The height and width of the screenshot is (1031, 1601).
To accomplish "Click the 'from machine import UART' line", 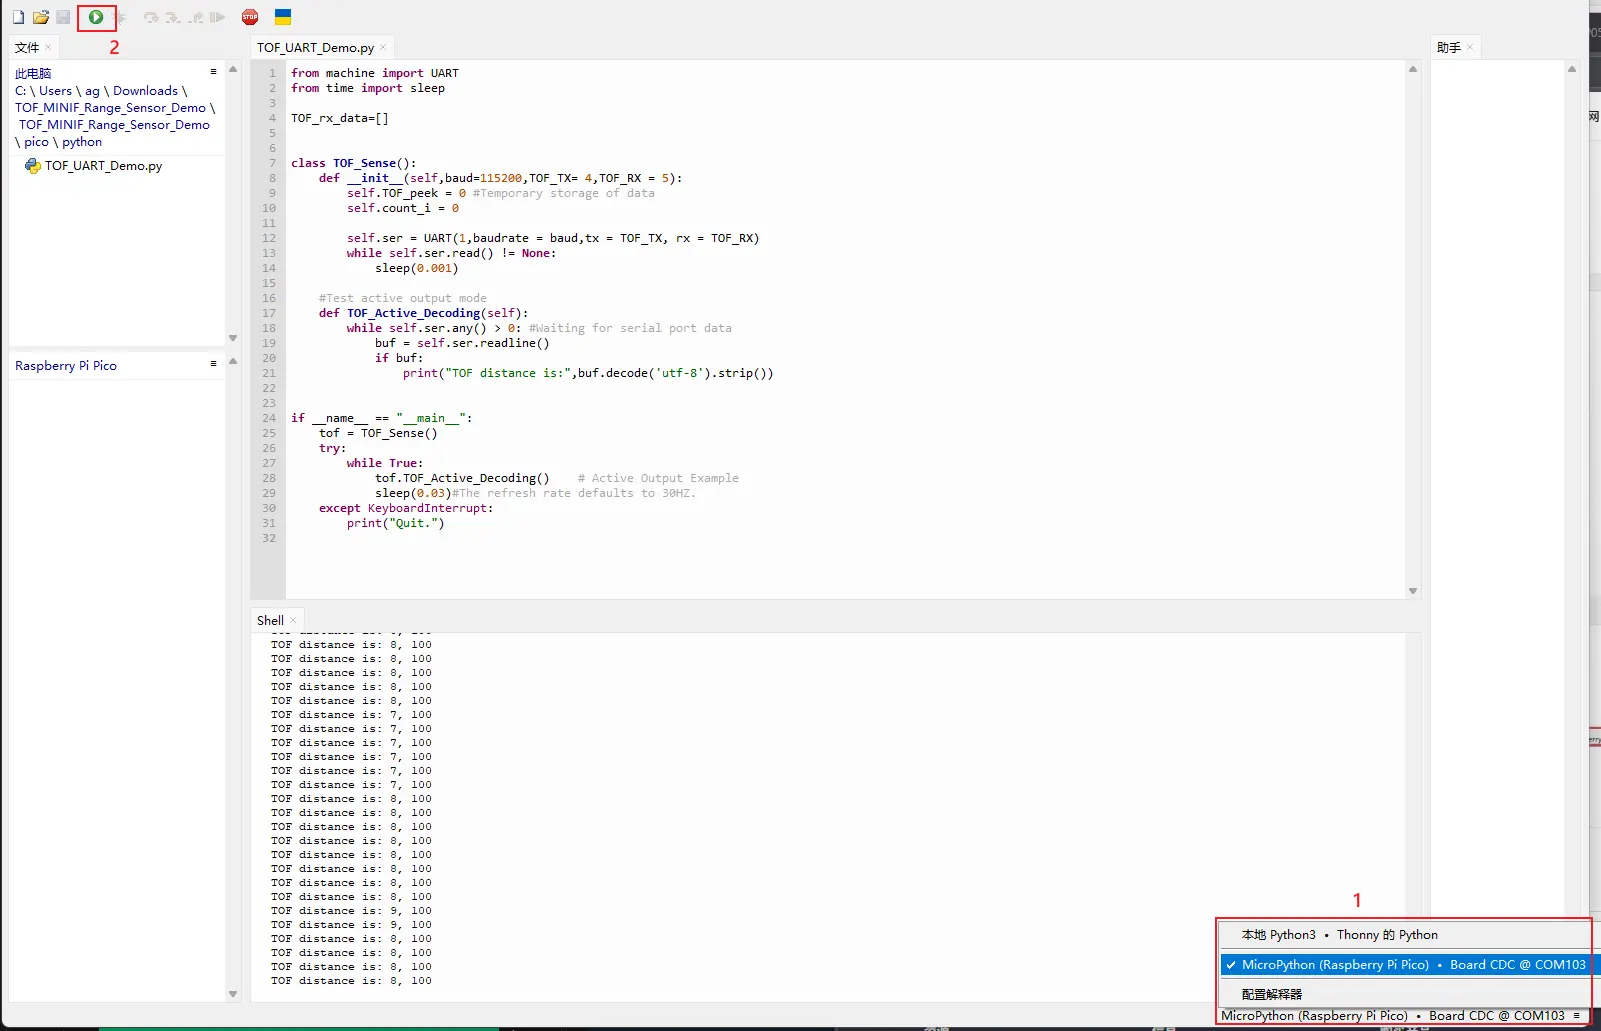I will (375, 73).
